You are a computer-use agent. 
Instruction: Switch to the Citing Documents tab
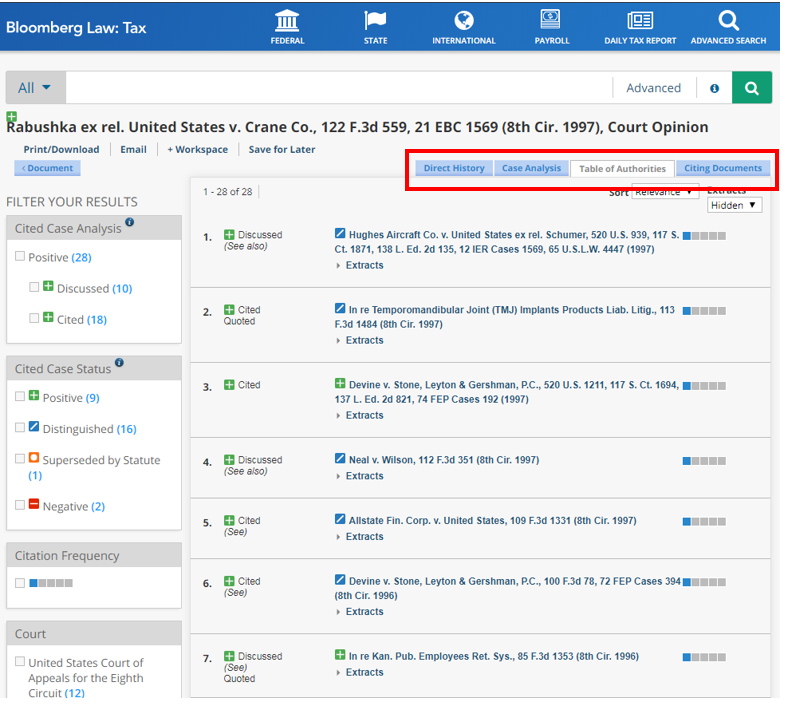[x=722, y=168]
